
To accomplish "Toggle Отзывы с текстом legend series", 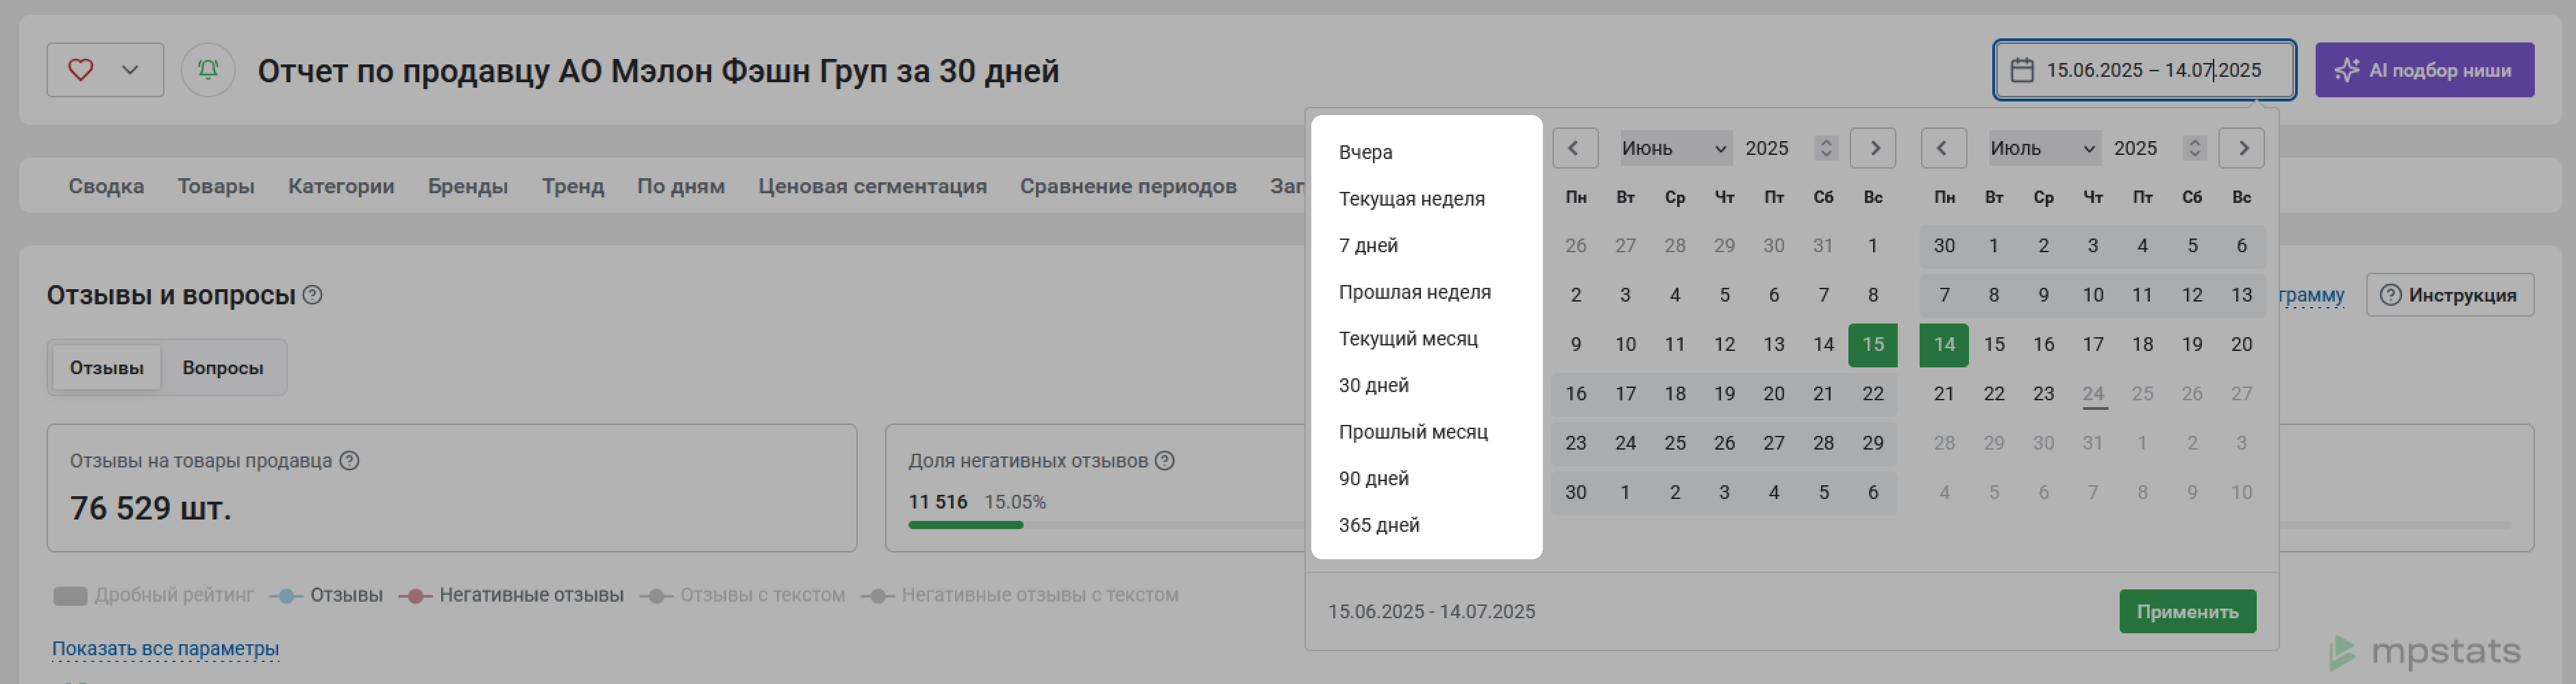I will tap(743, 596).
